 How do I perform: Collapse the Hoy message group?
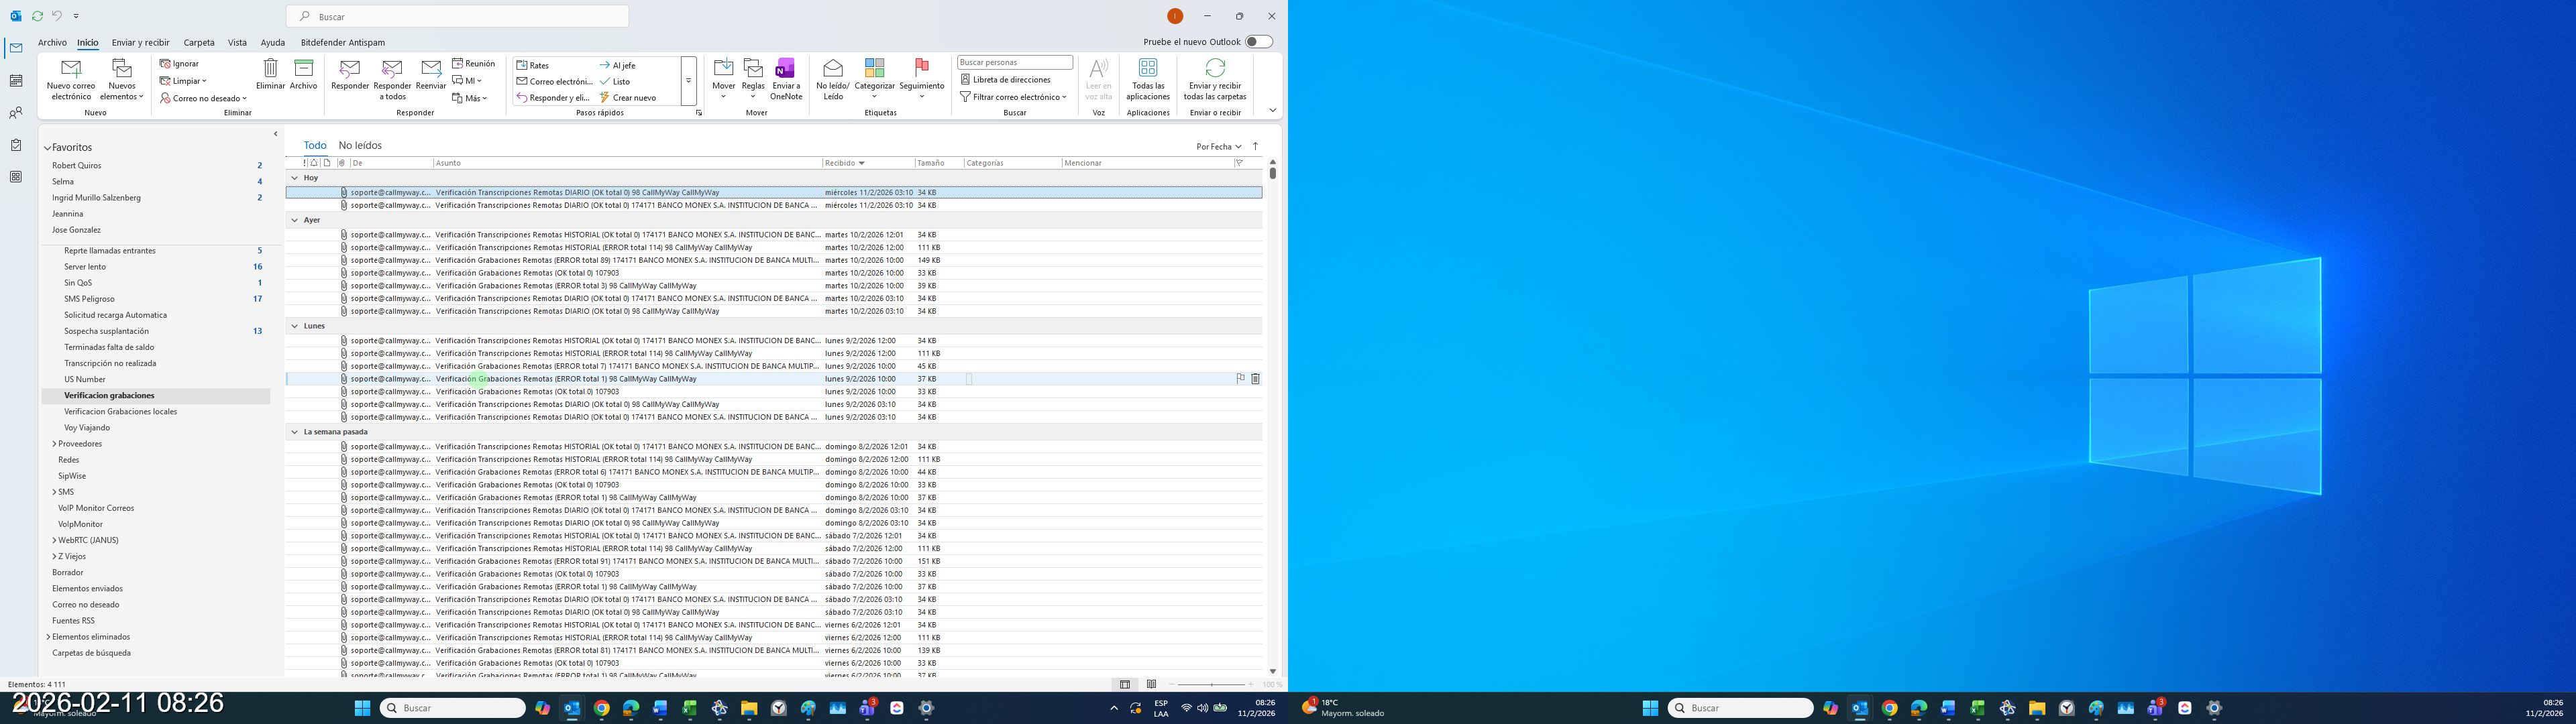(x=294, y=178)
